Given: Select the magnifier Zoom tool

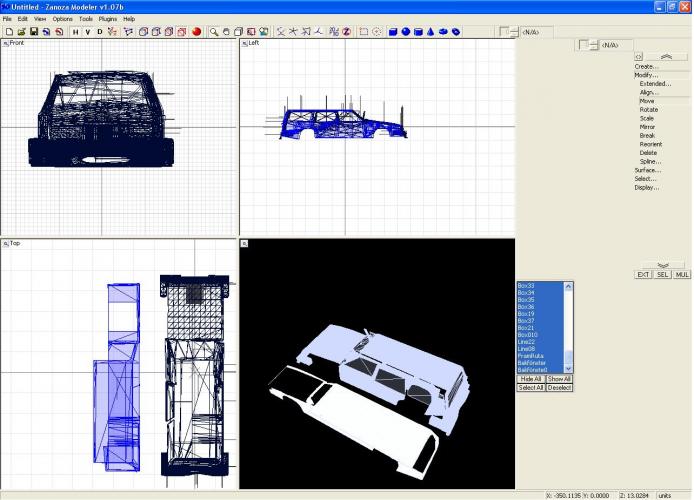Looking at the screenshot, I should tap(214, 32).
